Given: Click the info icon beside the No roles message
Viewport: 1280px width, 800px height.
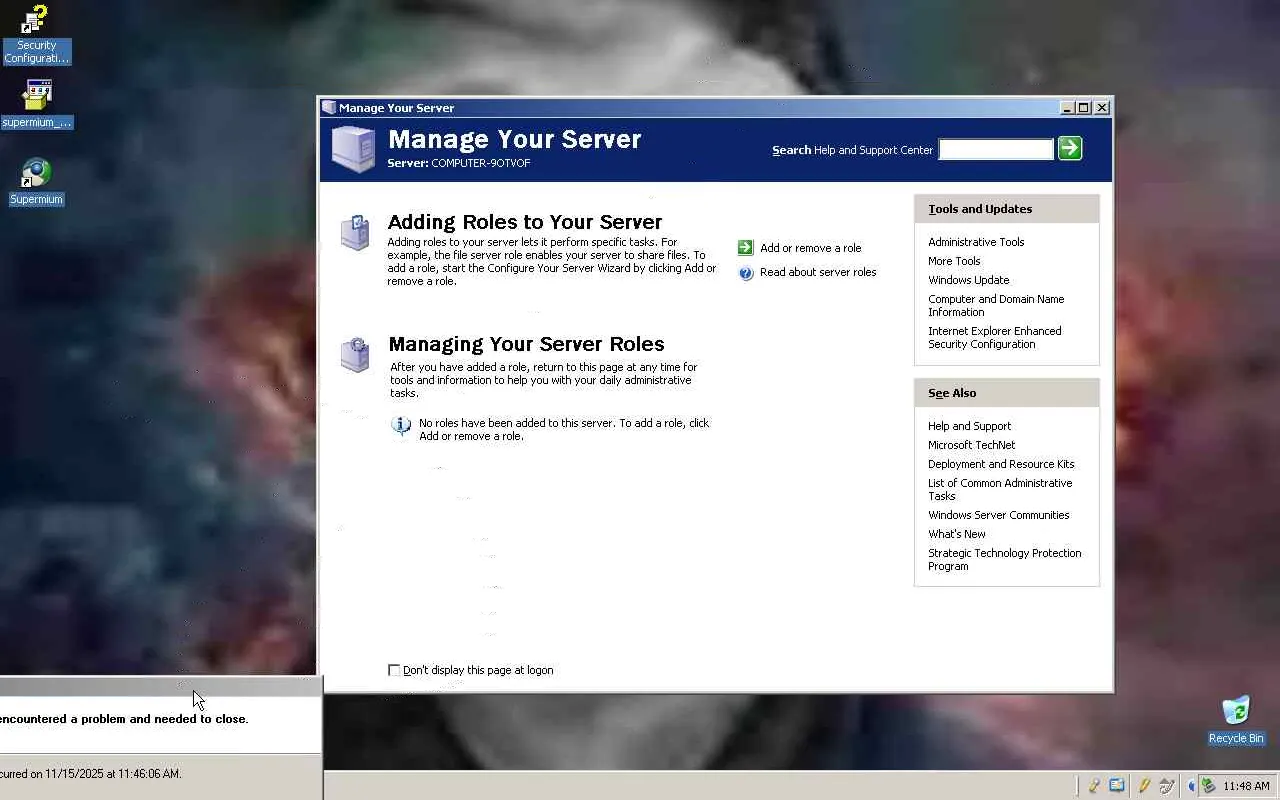Looking at the screenshot, I should [x=401, y=427].
